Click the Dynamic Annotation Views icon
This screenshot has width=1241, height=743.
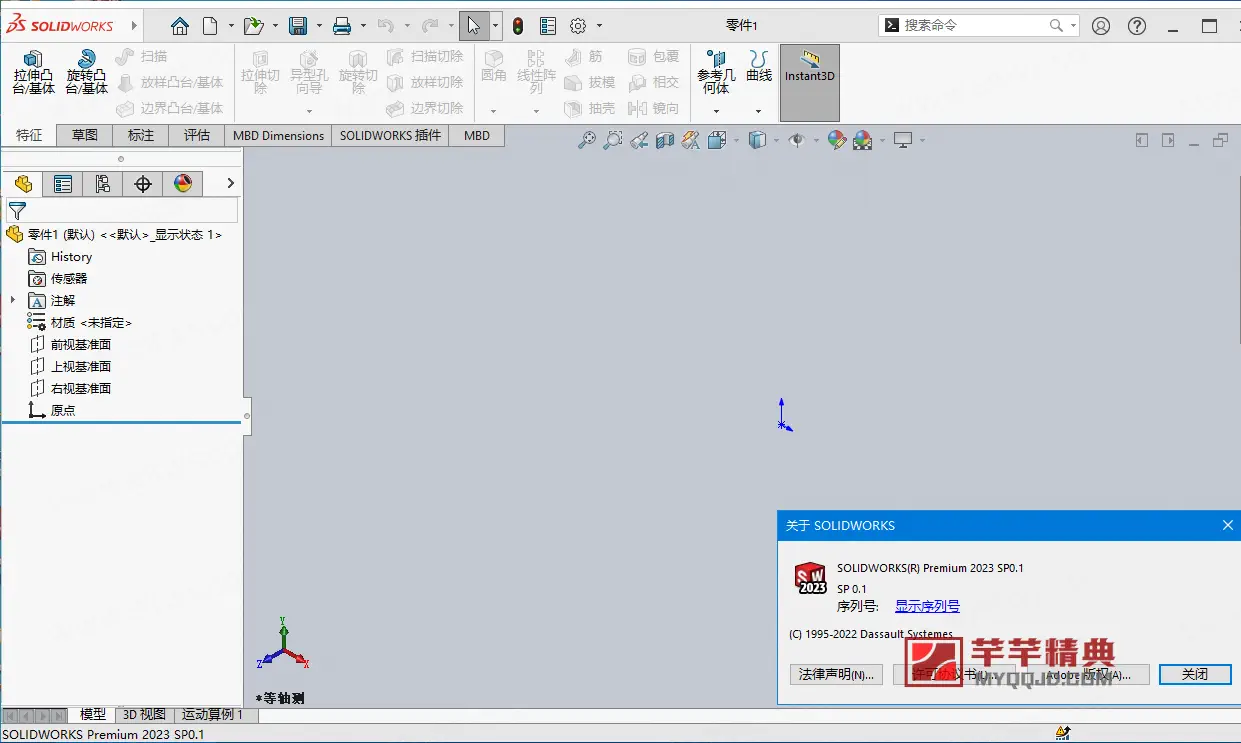click(x=691, y=141)
